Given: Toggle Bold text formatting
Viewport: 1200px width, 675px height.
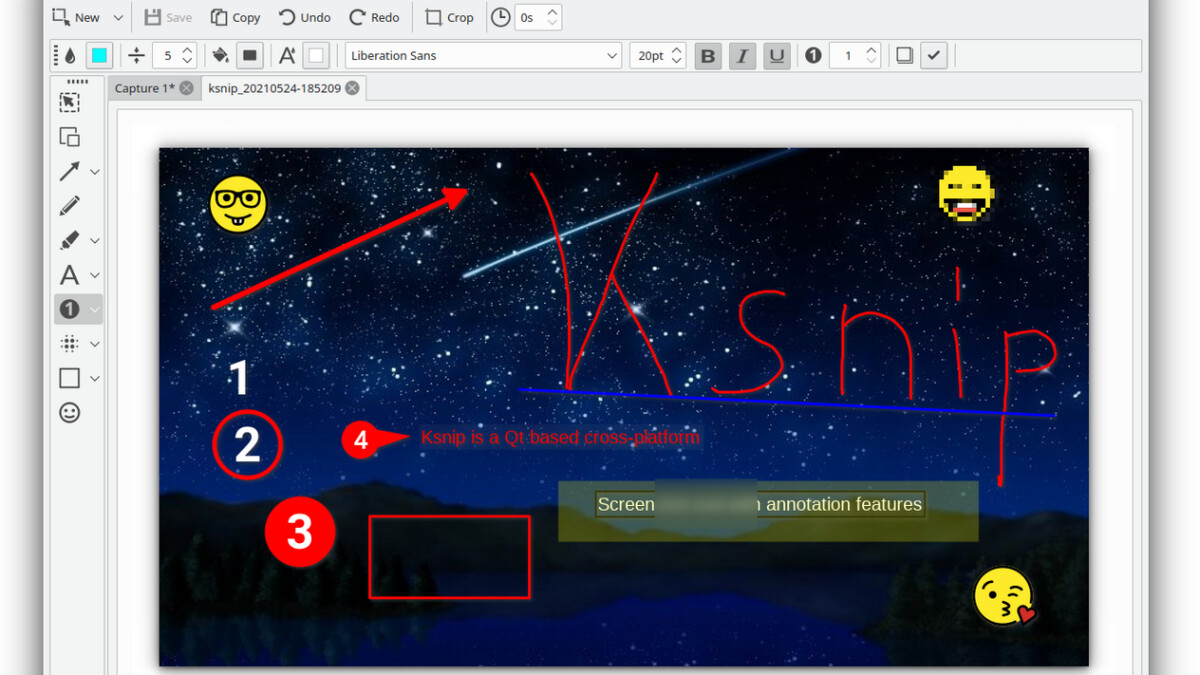Looking at the screenshot, I should 708,56.
